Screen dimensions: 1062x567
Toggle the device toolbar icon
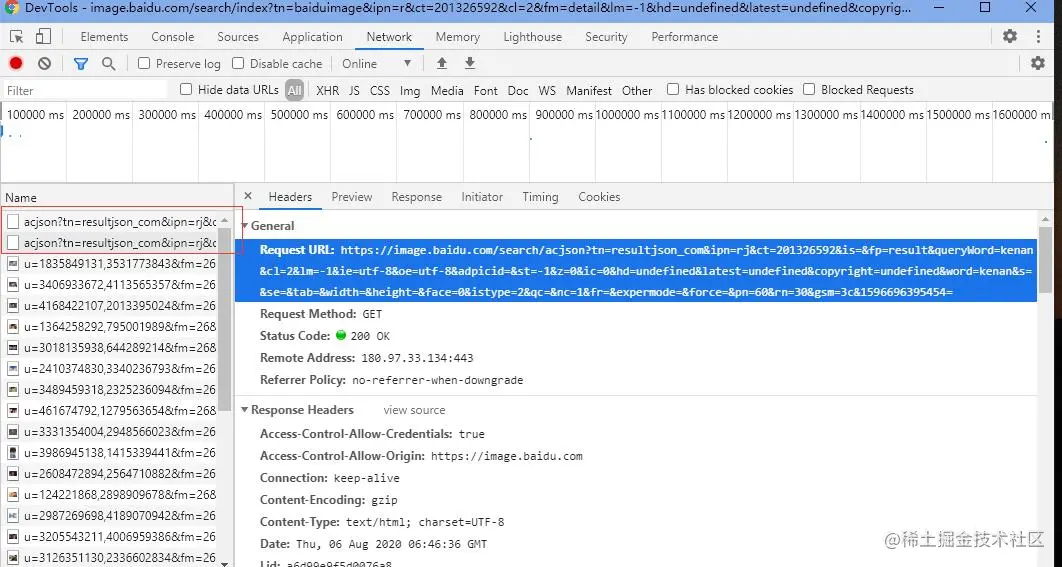pyautogui.click(x=43, y=36)
